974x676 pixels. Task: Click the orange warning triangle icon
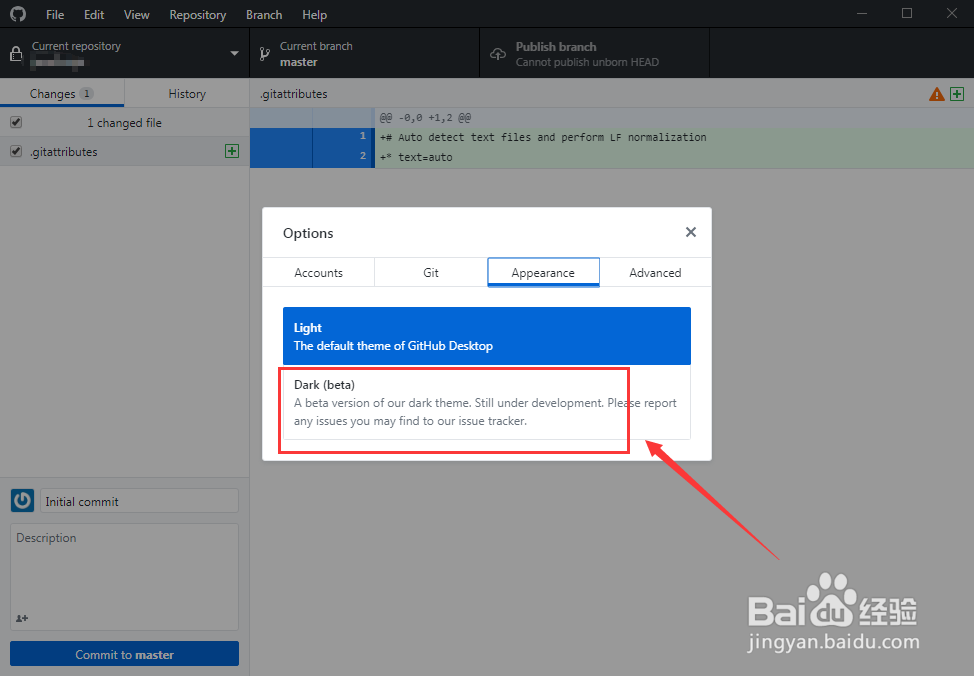[936, 94]
